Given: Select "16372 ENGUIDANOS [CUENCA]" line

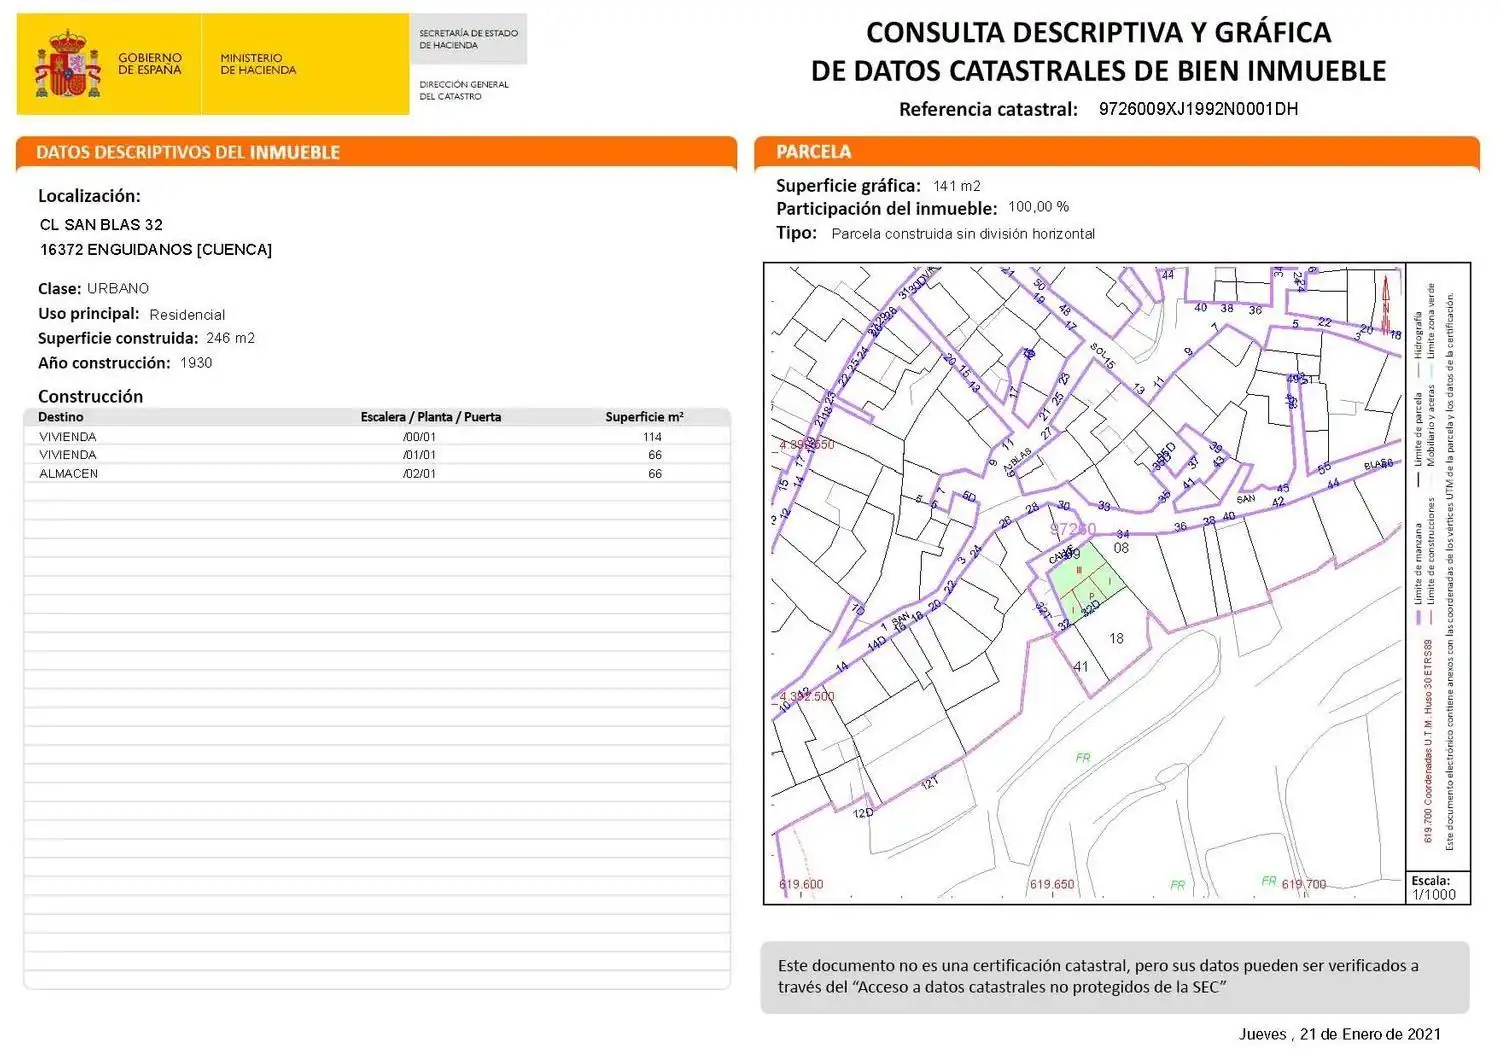Looking at the screenshot, I should coord(156,250).
